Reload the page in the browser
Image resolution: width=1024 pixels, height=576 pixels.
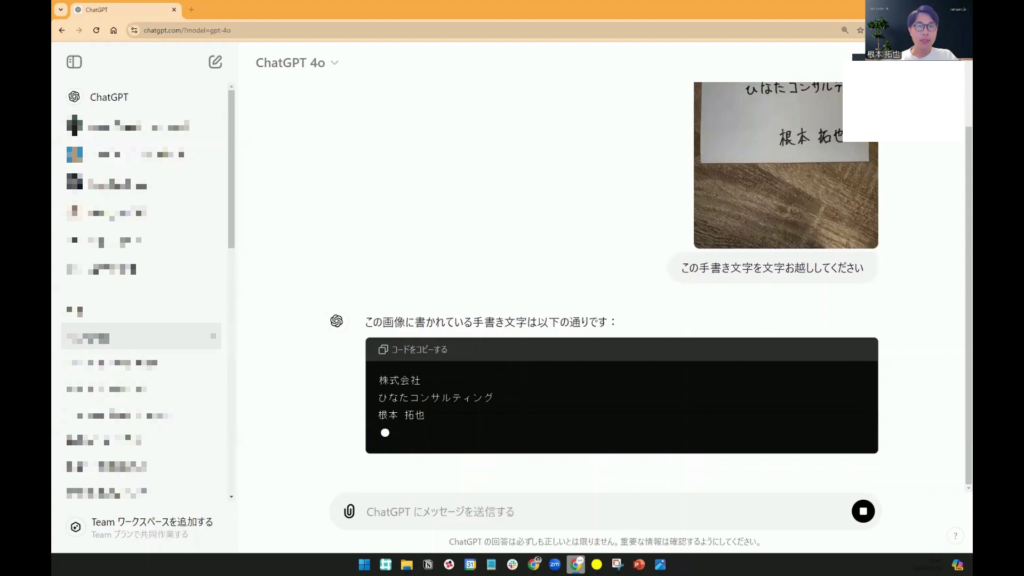click(x=96, y=30)
